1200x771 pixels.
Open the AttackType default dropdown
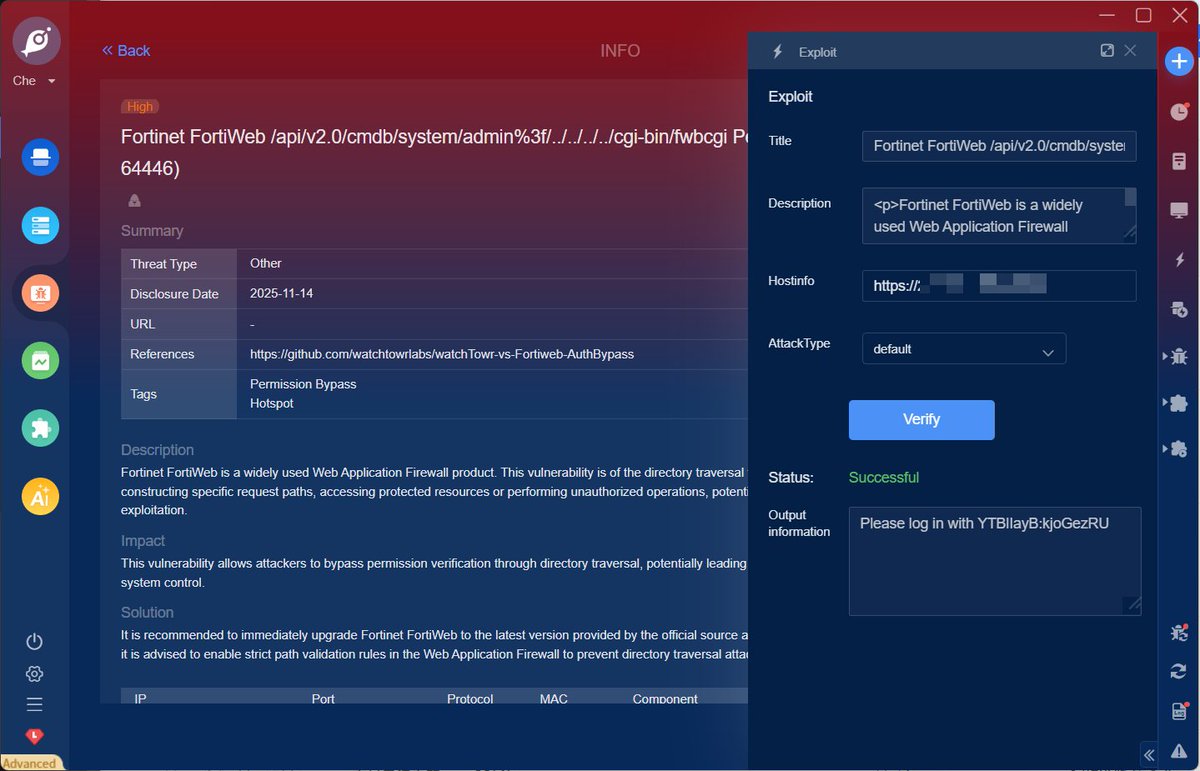pos(964,349)
